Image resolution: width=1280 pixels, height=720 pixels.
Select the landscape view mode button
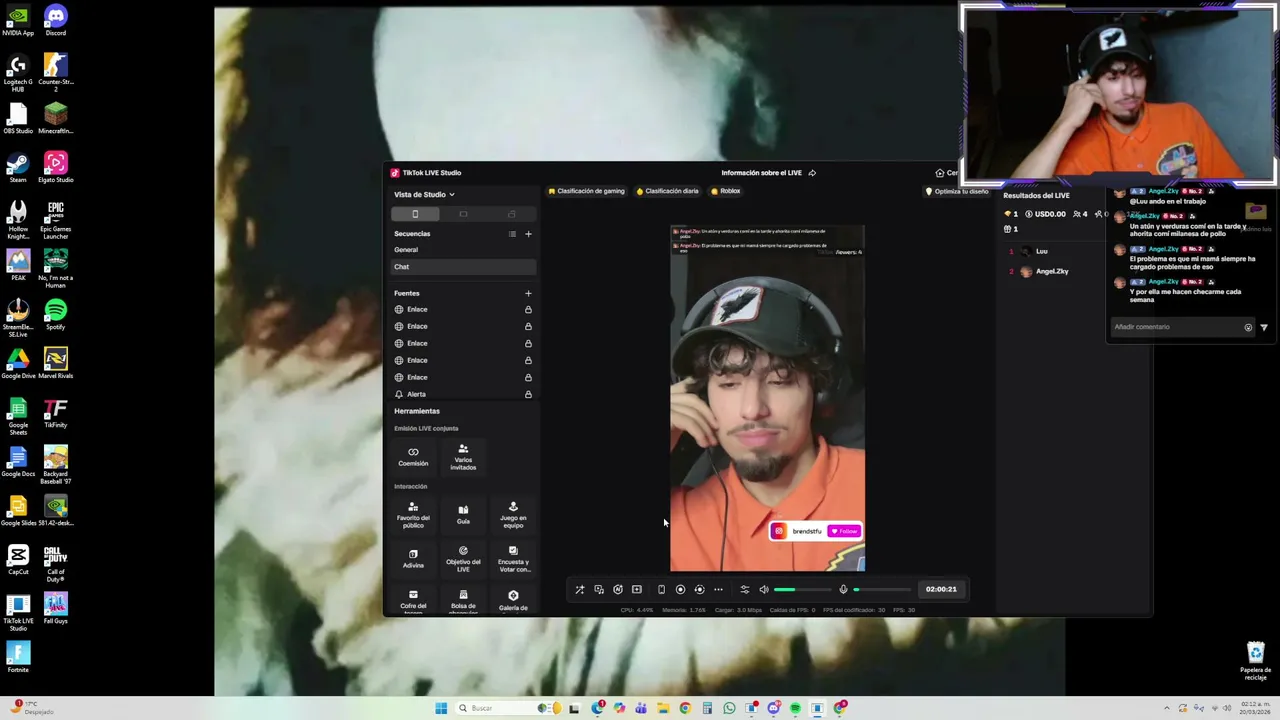click(463, 214)
